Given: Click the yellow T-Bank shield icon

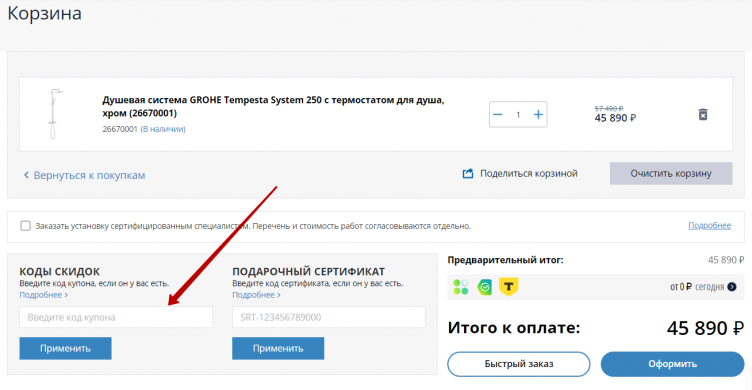Looking at the screenshot, I should [508, 287].
